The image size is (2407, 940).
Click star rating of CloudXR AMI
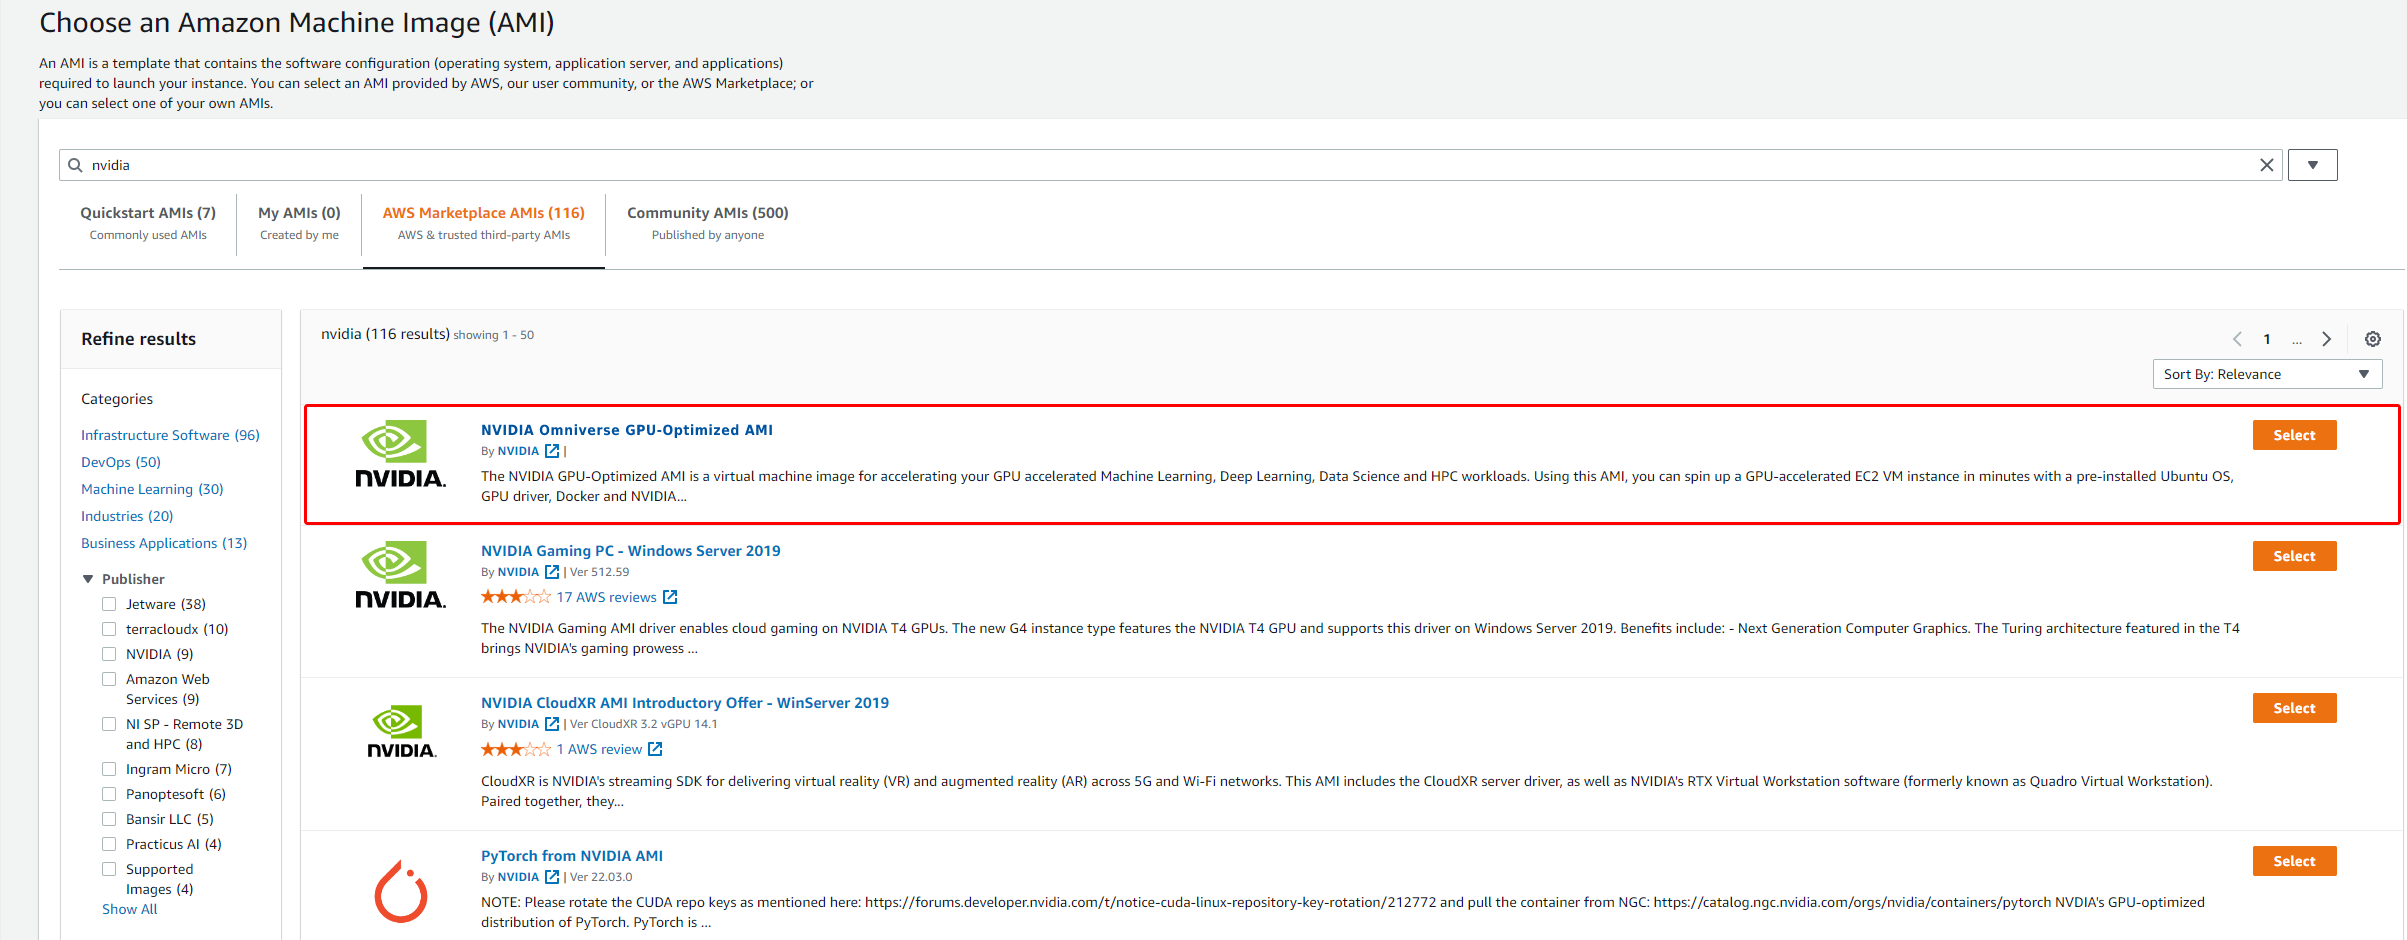pyautogui.click(x=516, y=749)
